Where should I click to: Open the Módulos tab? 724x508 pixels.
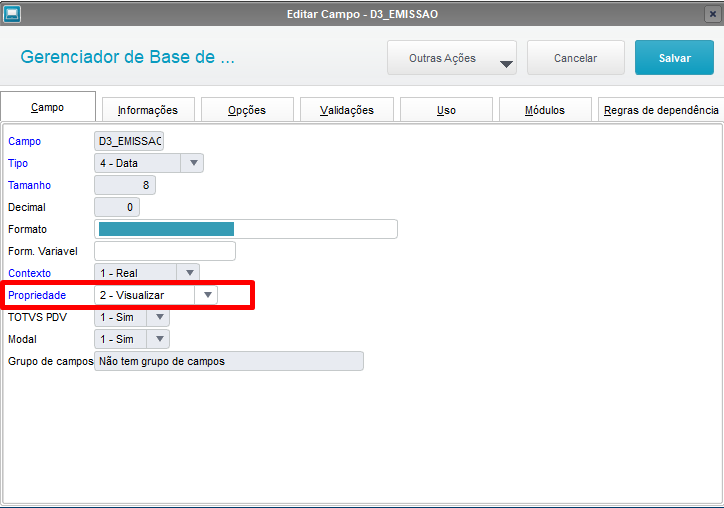click(x=545, y=110)
